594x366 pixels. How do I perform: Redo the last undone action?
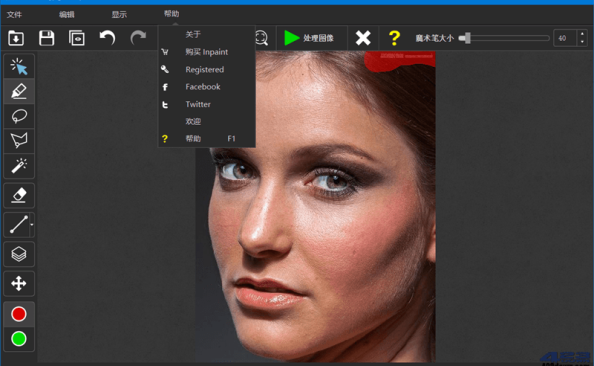pos(138,38)
